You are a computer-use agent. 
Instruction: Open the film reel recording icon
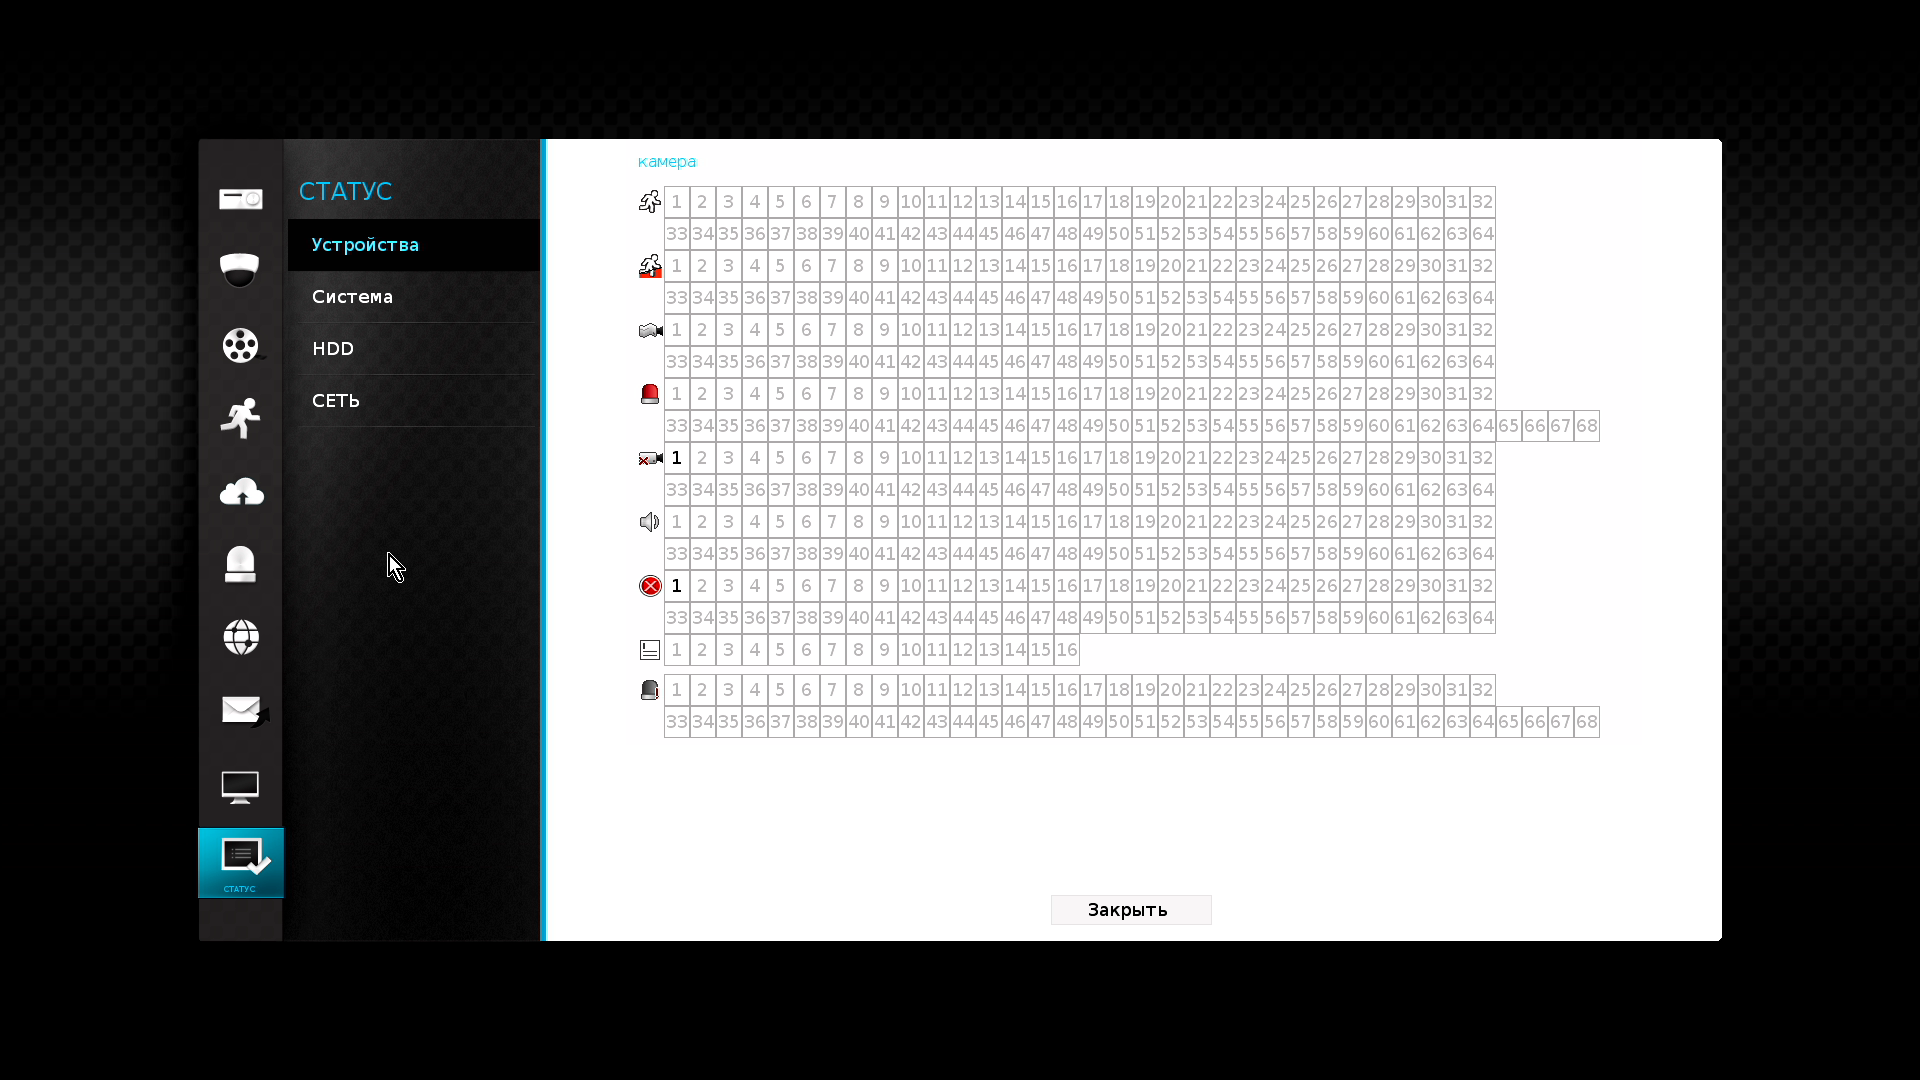coord(240,345)
